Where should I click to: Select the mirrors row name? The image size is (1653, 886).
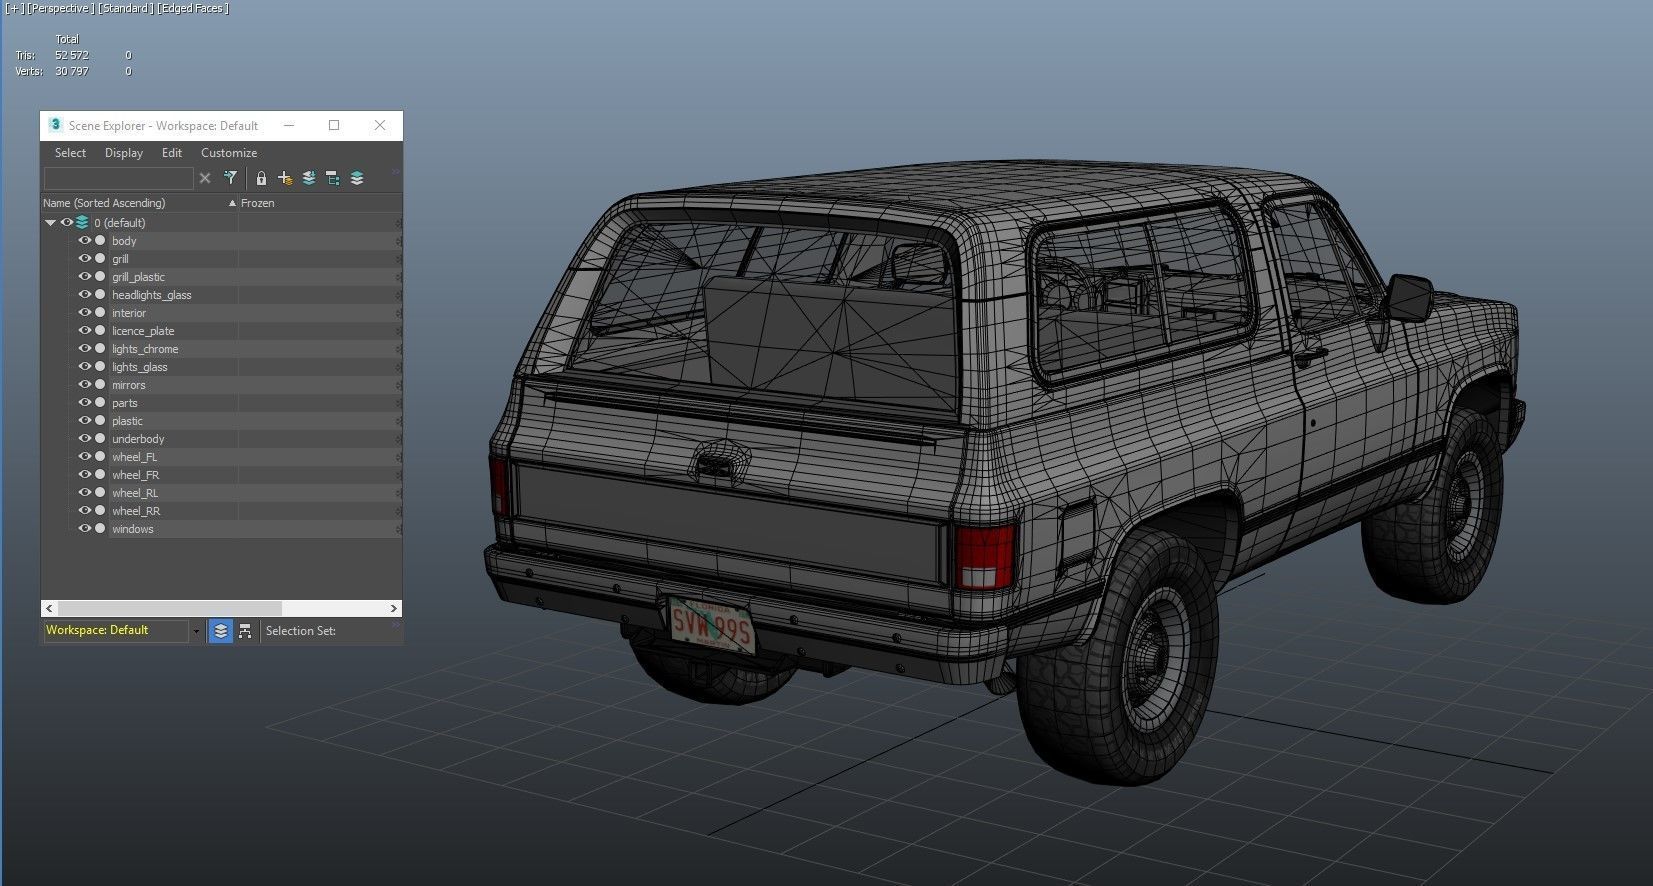click(x=129, y=385)
